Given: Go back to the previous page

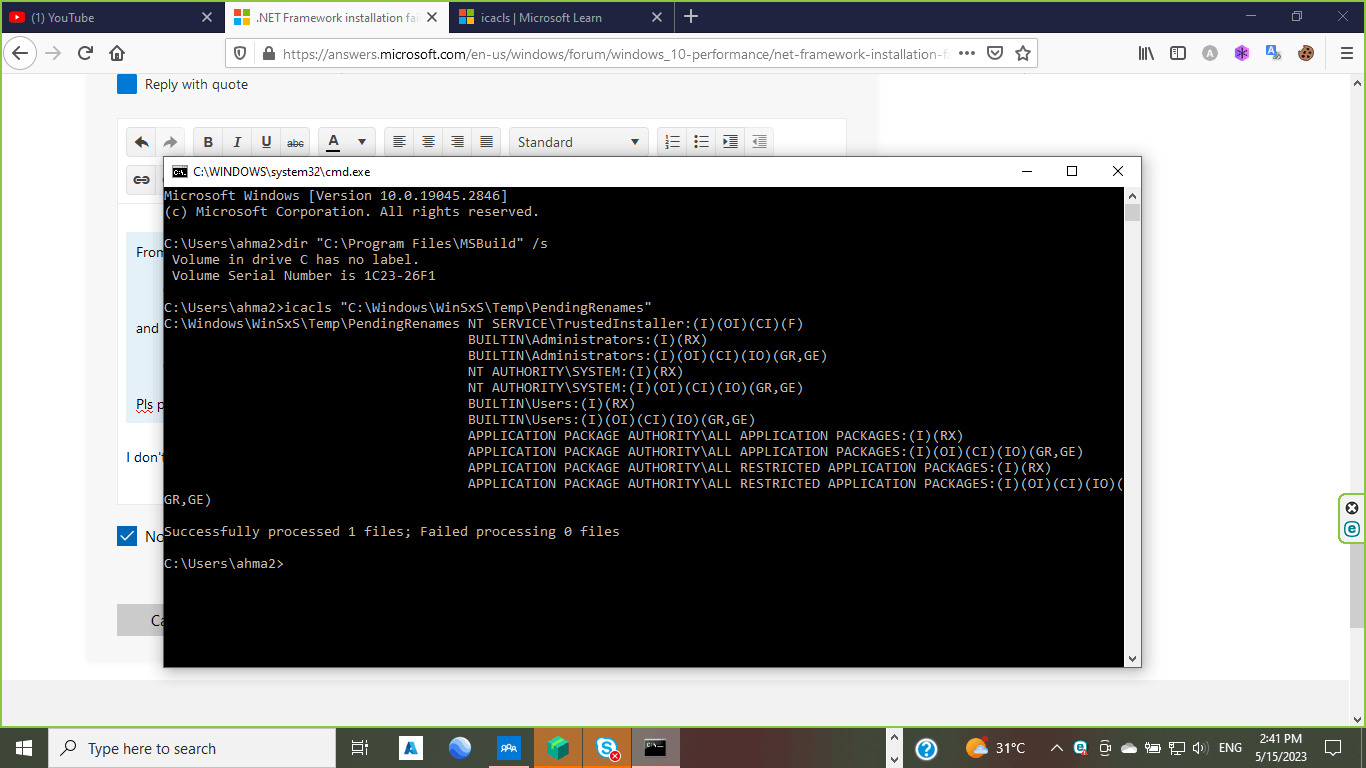Looking at the screenshot, I should click(x=22, y=53).
